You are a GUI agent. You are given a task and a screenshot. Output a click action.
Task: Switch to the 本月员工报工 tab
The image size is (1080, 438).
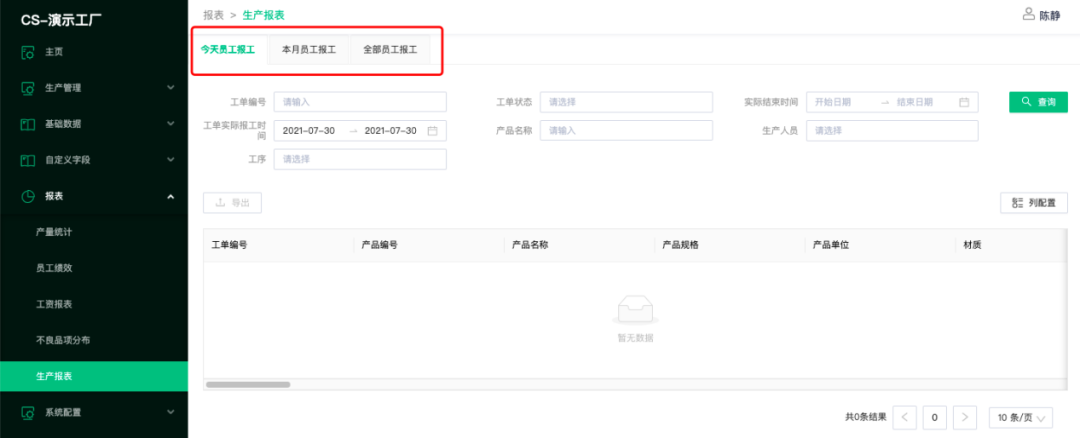(x=309, y=49)
